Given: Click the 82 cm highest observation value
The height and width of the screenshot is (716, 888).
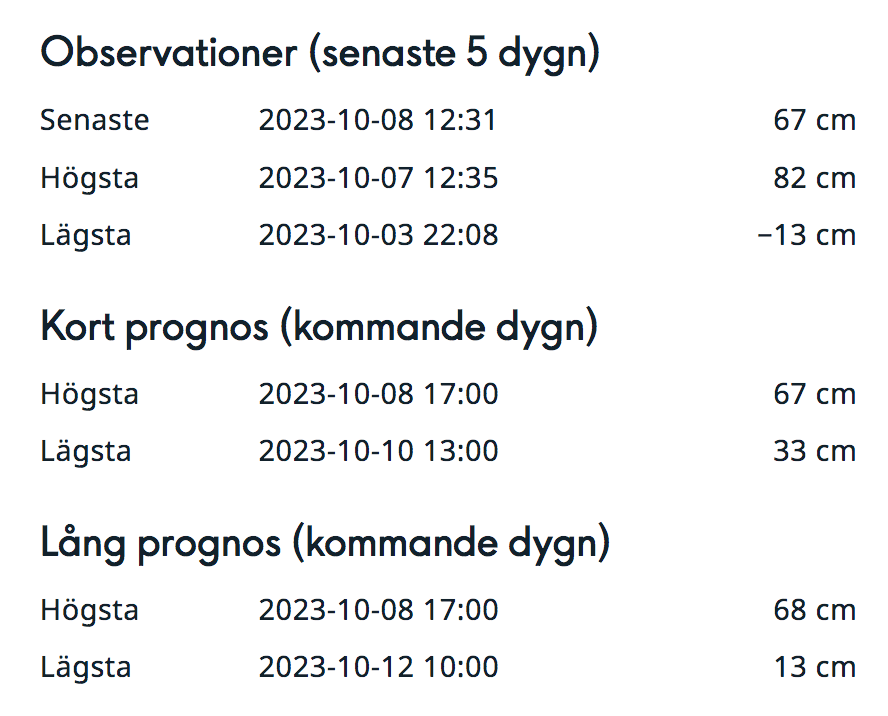Looking at the screenshot, I should (814, 178).
